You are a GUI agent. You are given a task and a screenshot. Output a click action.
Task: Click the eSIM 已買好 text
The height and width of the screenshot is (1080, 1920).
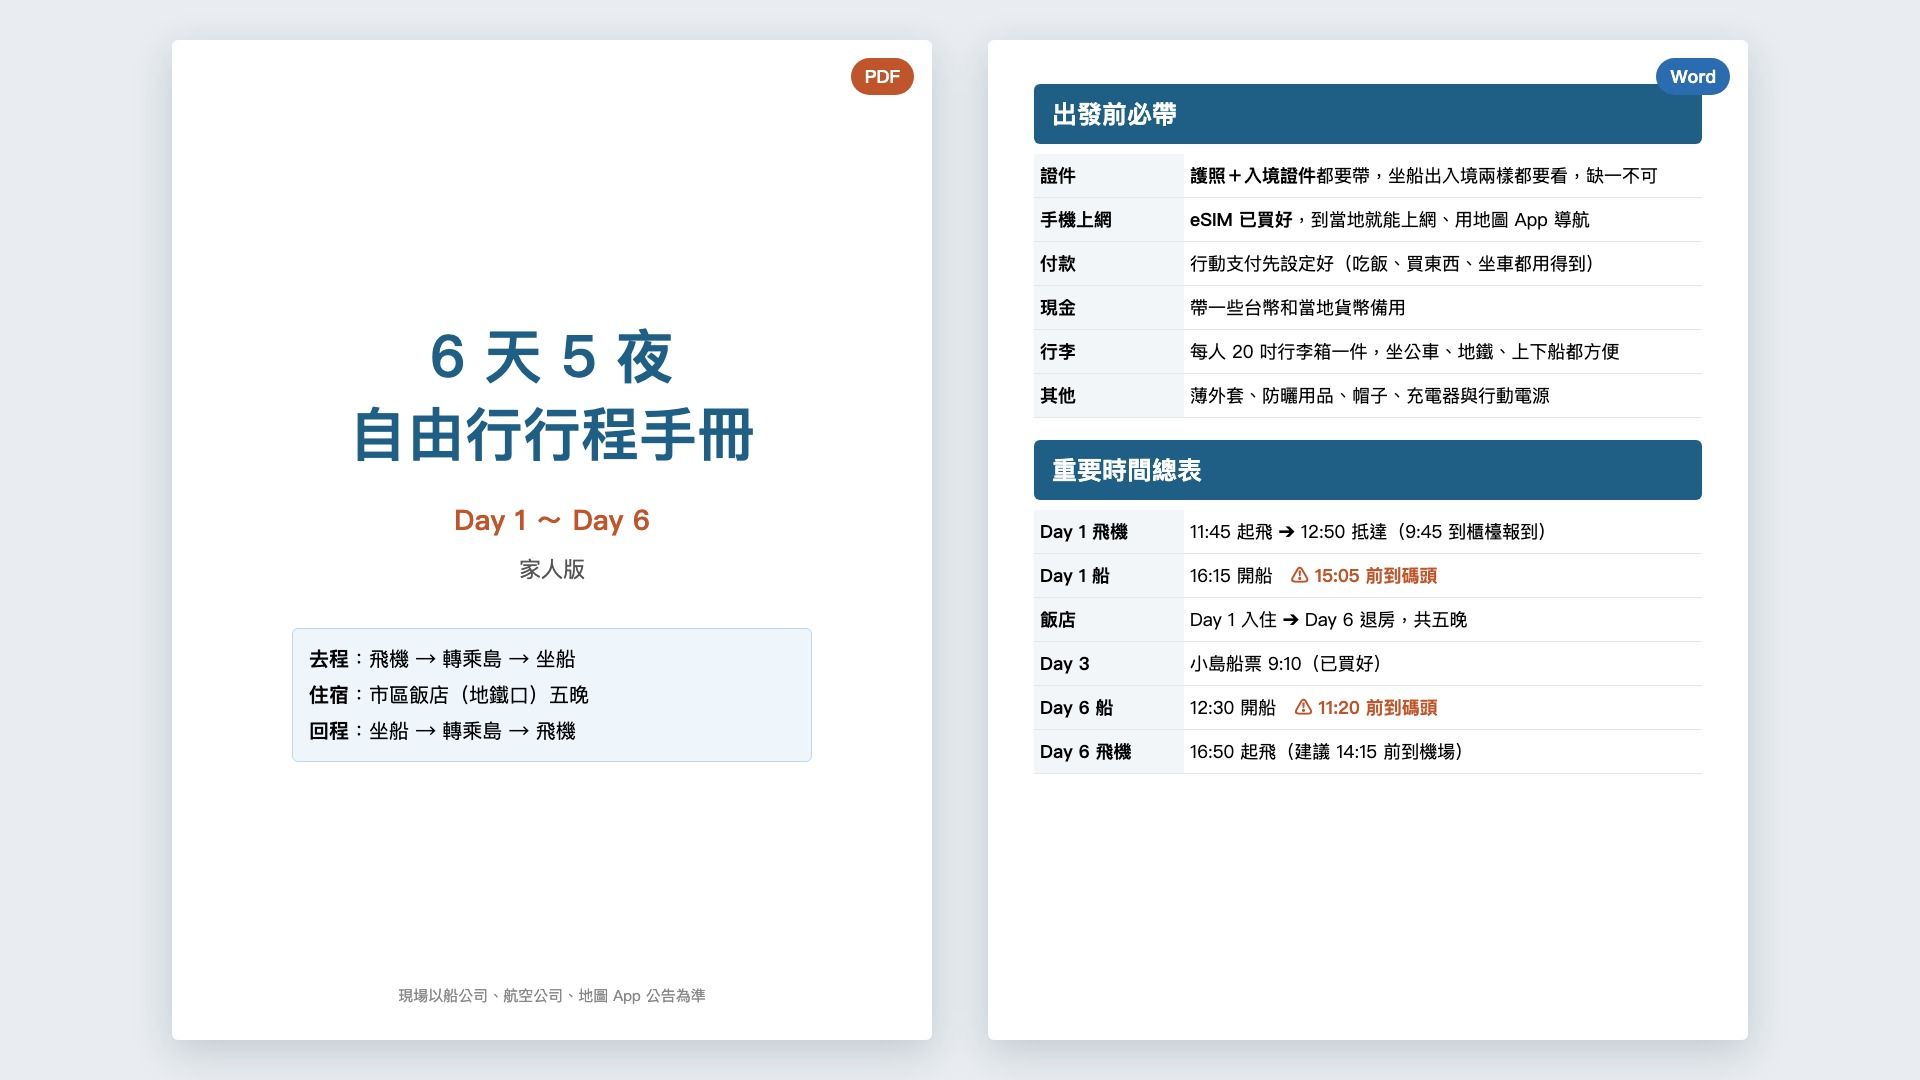[x=1241, y=220]
